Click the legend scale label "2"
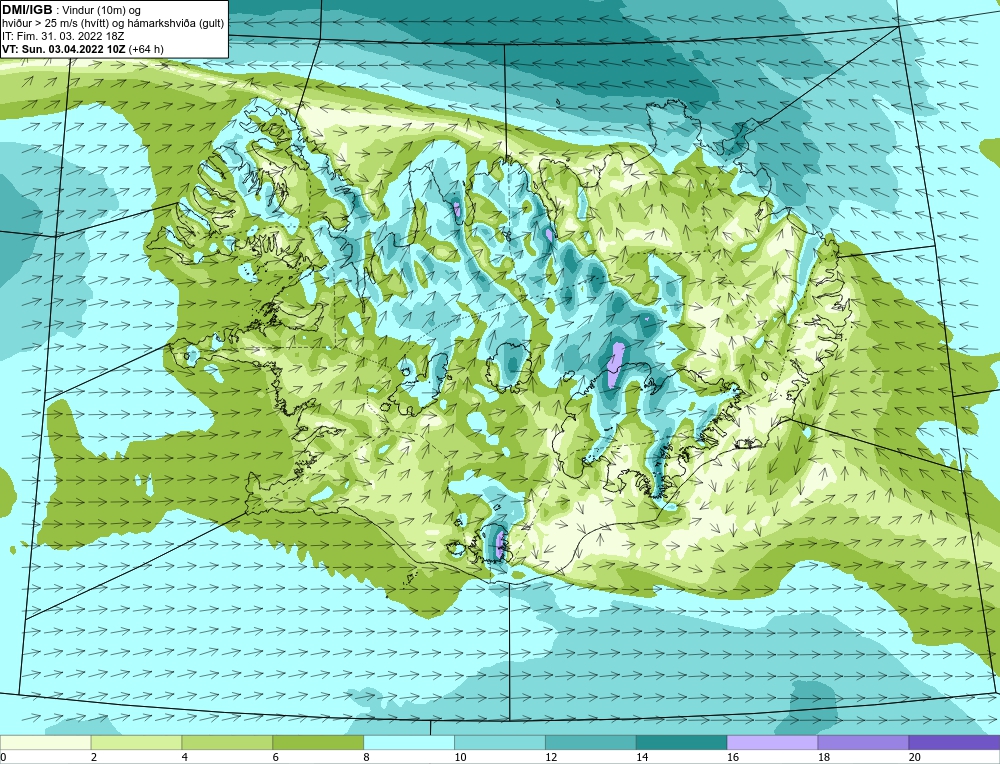Viewport: 1000px width, 764px height. point(94,758)
